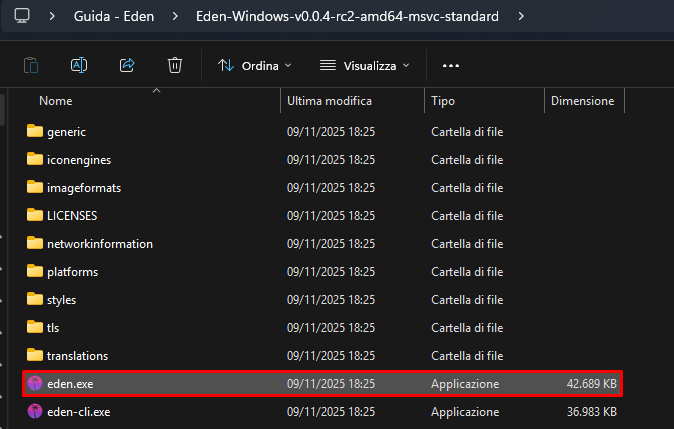The image size is (674, 429).
Task: Click the Share toolbar icon
Action: [x=127, y=65]
